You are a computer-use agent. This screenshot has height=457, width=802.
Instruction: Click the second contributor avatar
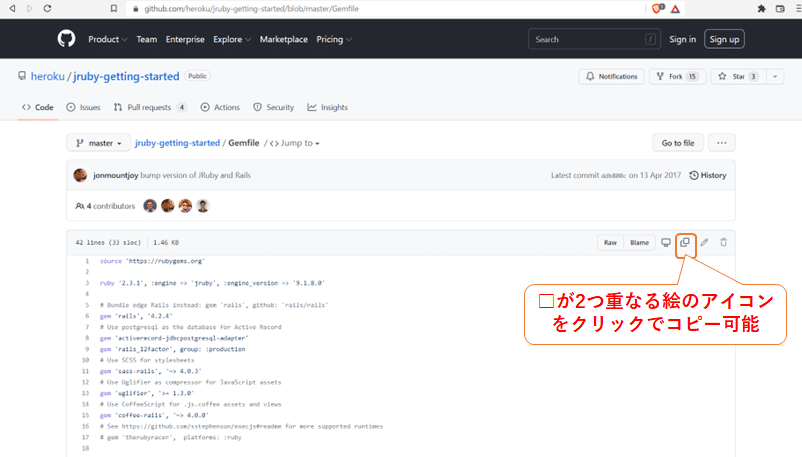pyautogui.click(x=168, y=206)
